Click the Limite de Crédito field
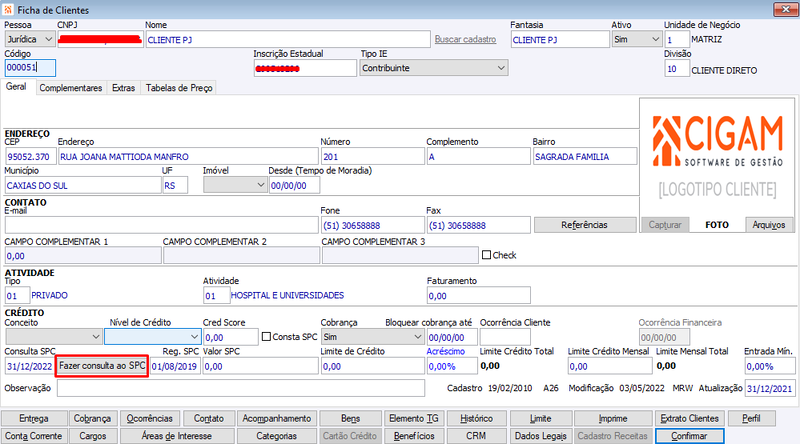800x444 pixels. [373, 366]
